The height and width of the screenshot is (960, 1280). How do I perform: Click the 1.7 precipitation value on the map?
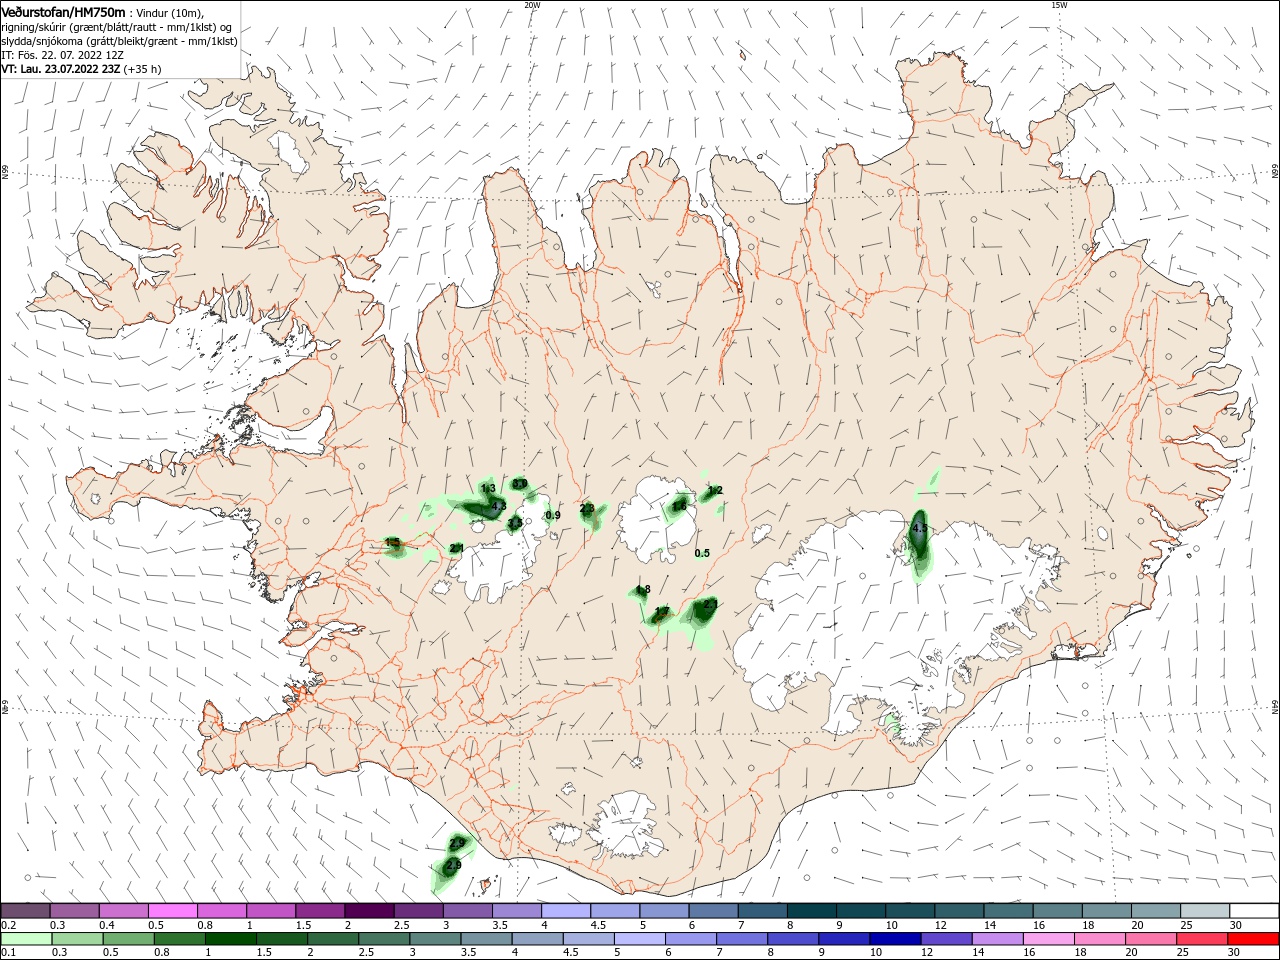(662, 611)
